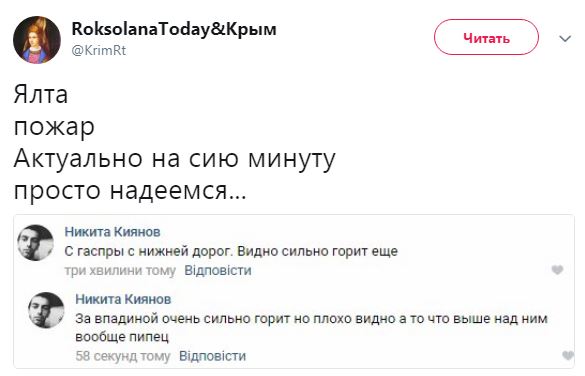This screenshot has height=376, width=585.
Task: Open second commenter's avatar photo
Action: click(x=46, y=310)
